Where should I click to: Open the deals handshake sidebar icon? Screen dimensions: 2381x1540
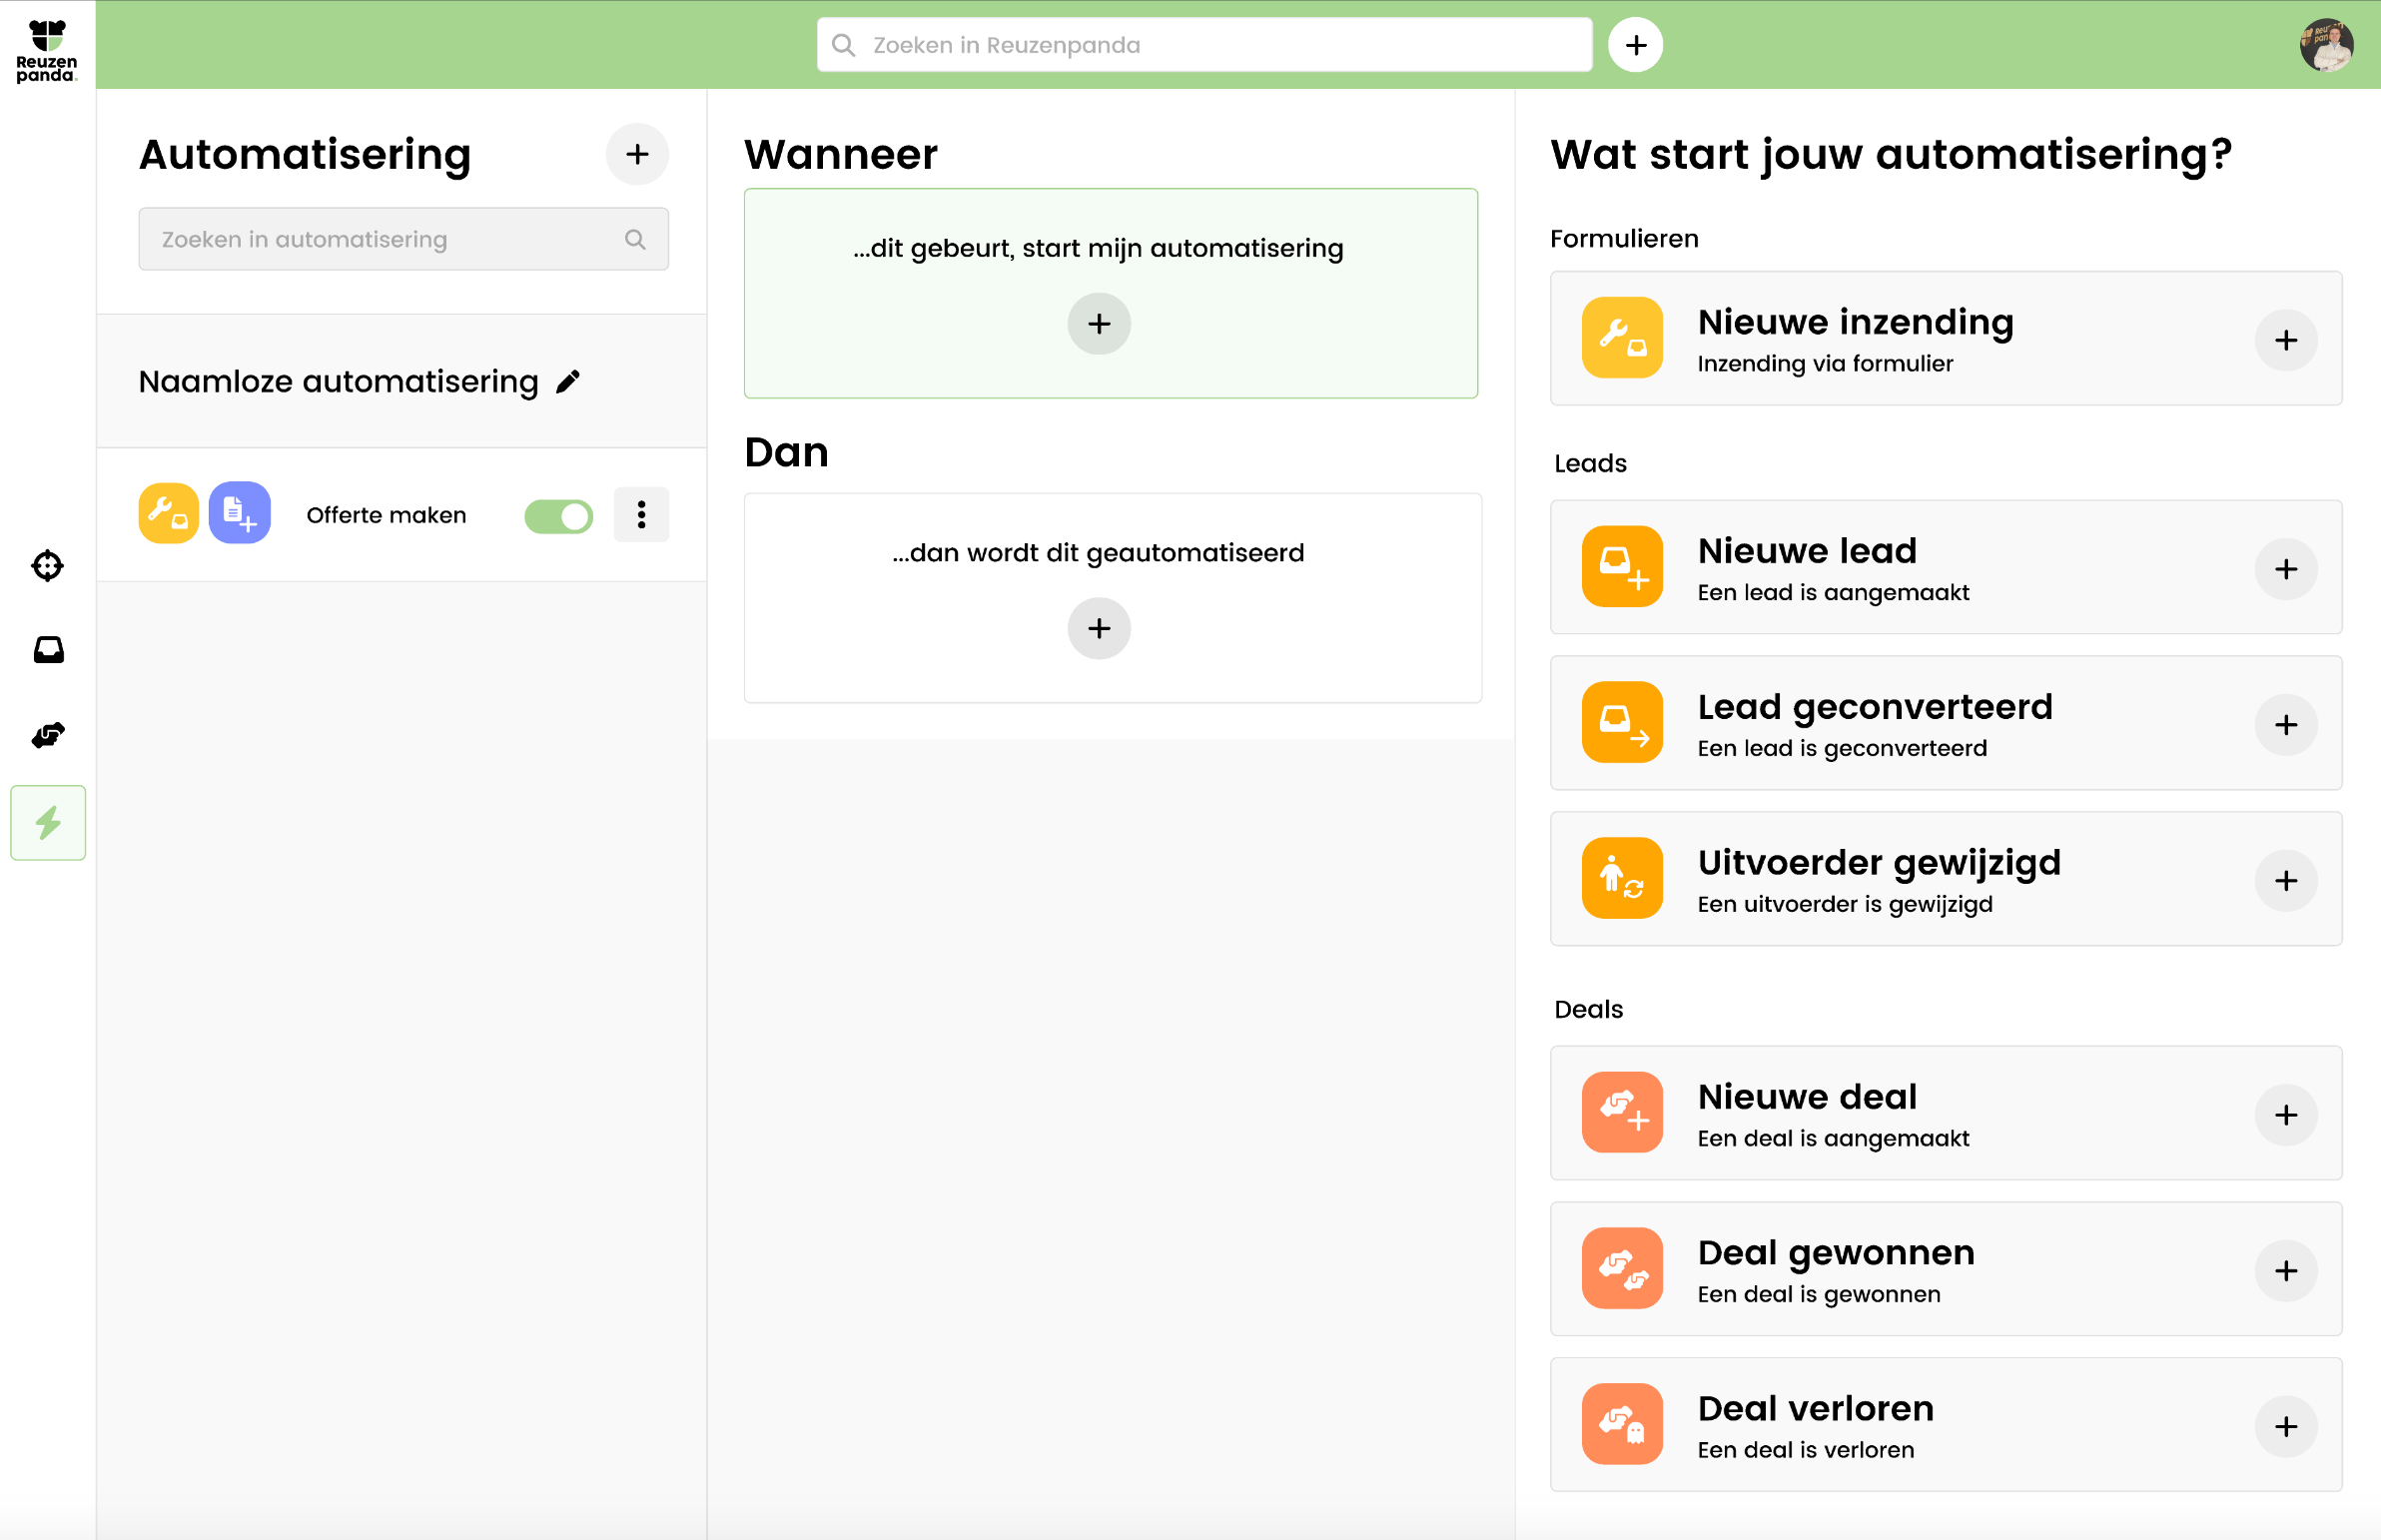[x=48, y=735]
